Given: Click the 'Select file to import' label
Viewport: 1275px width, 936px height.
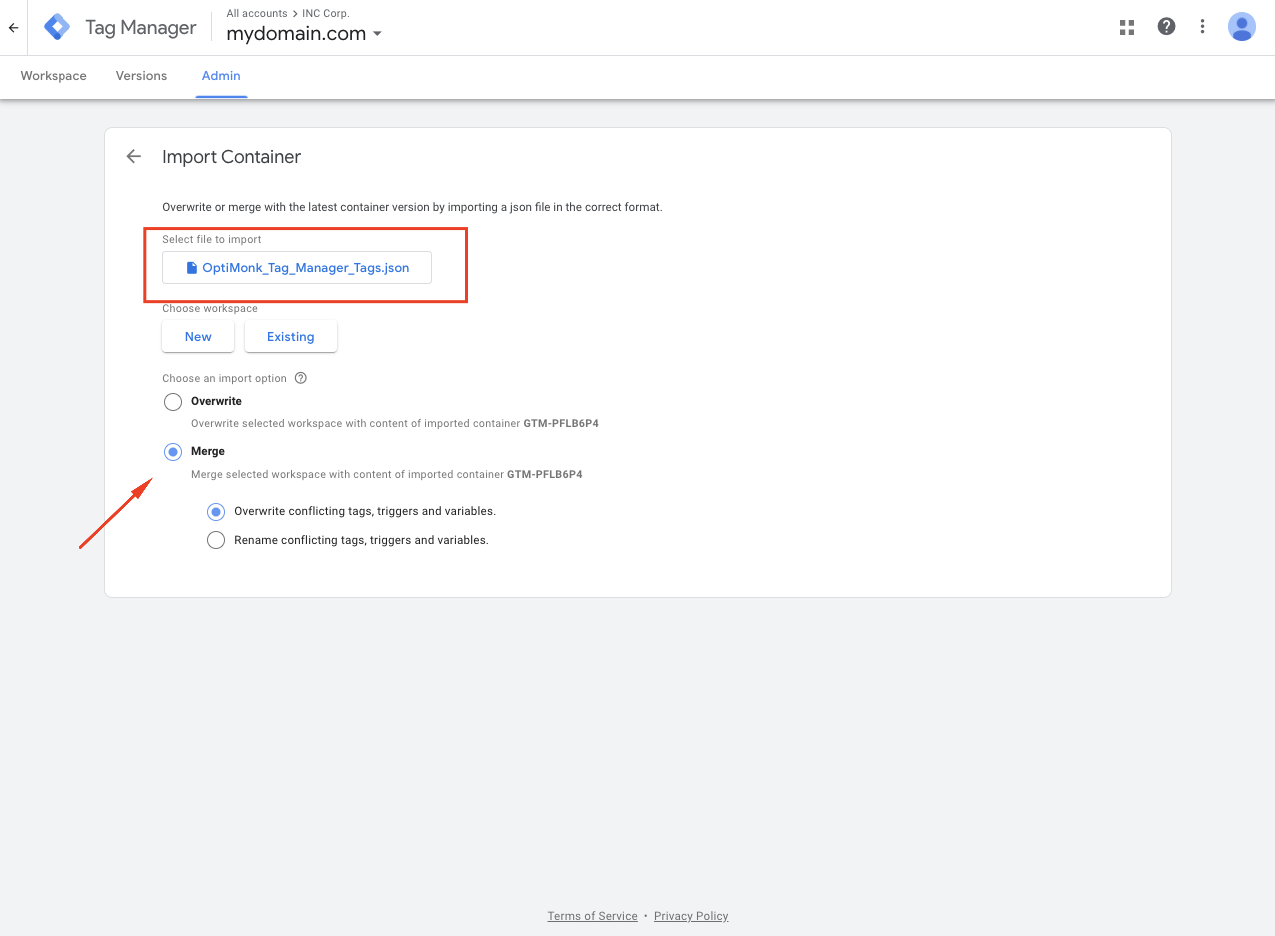Looking at the screenshot, I should pos(212,240).
